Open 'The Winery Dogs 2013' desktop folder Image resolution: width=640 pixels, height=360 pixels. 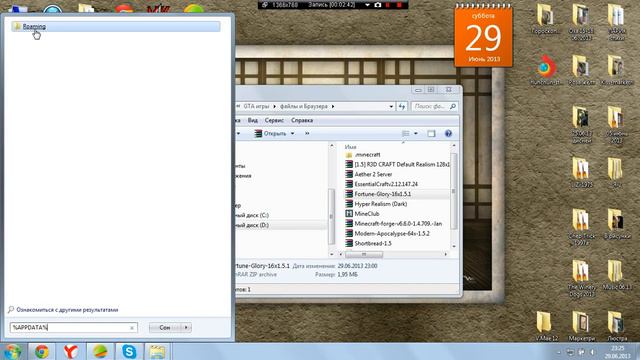581,278
